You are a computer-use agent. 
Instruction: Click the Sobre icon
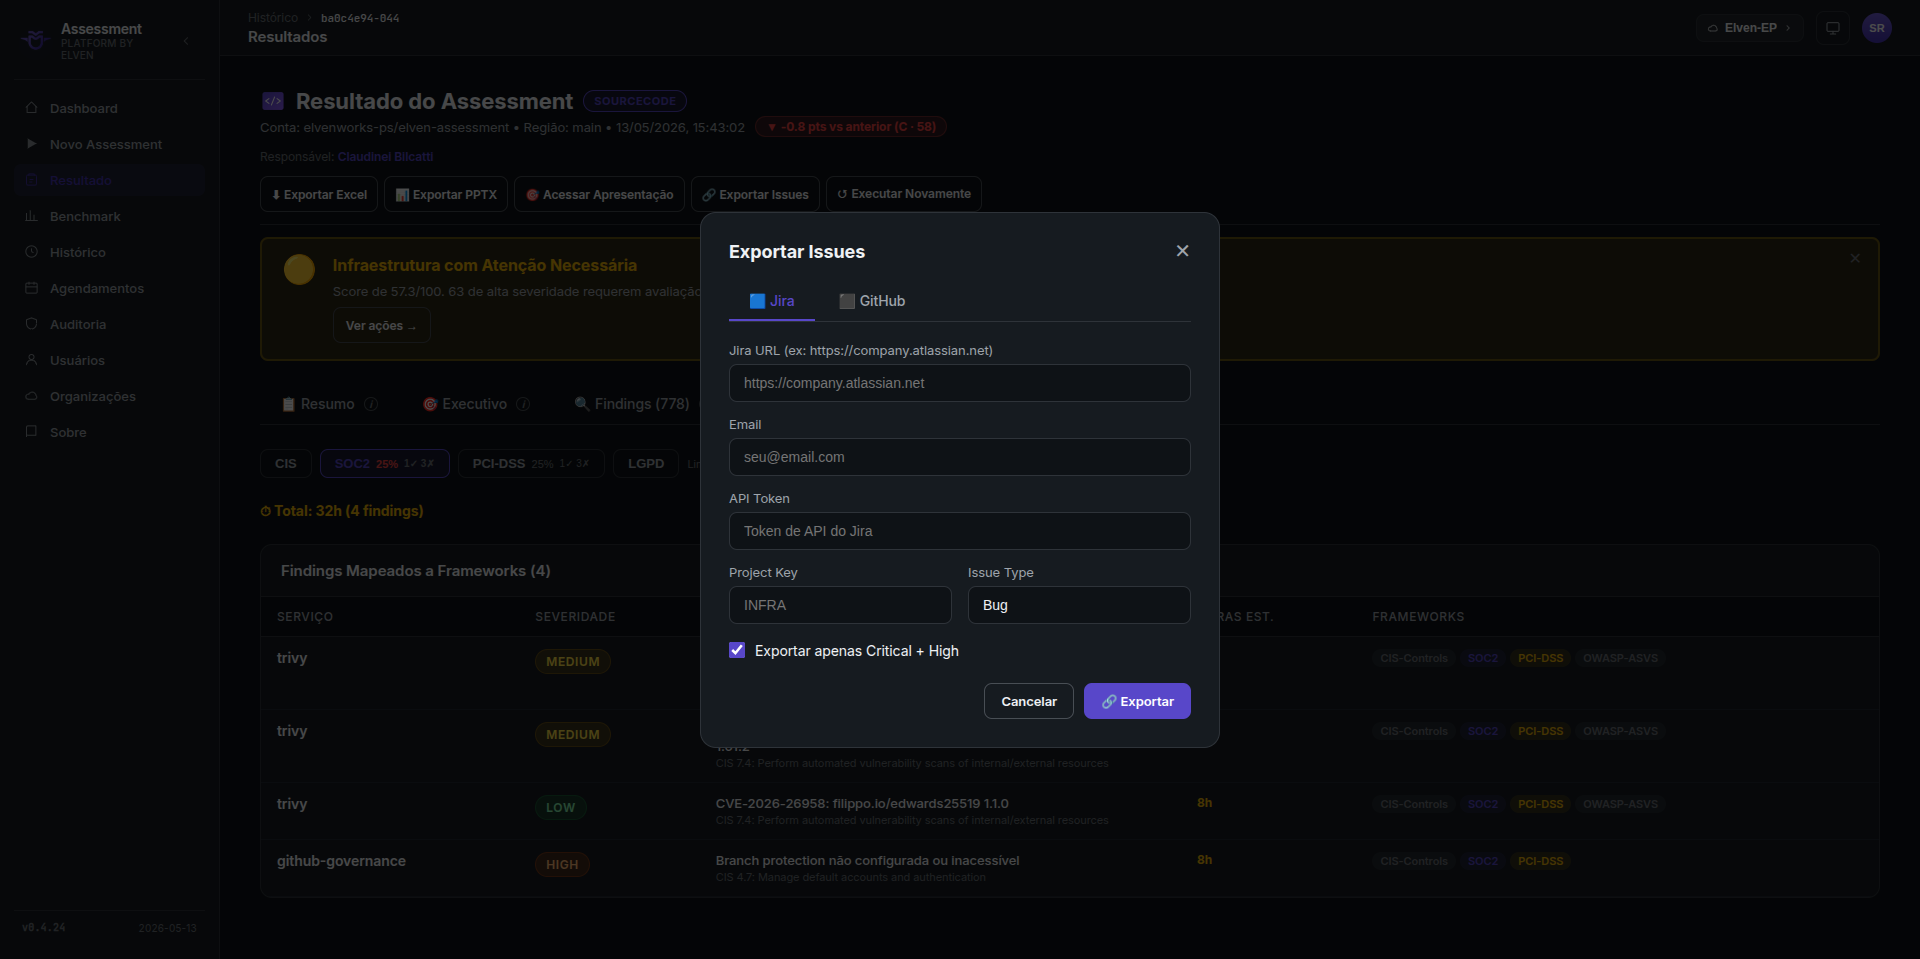31,431
